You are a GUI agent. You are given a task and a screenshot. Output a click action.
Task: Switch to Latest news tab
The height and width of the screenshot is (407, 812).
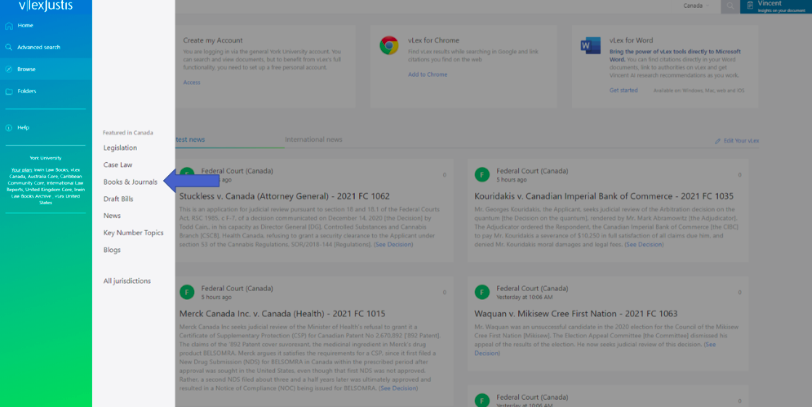(x=190, y=139)
